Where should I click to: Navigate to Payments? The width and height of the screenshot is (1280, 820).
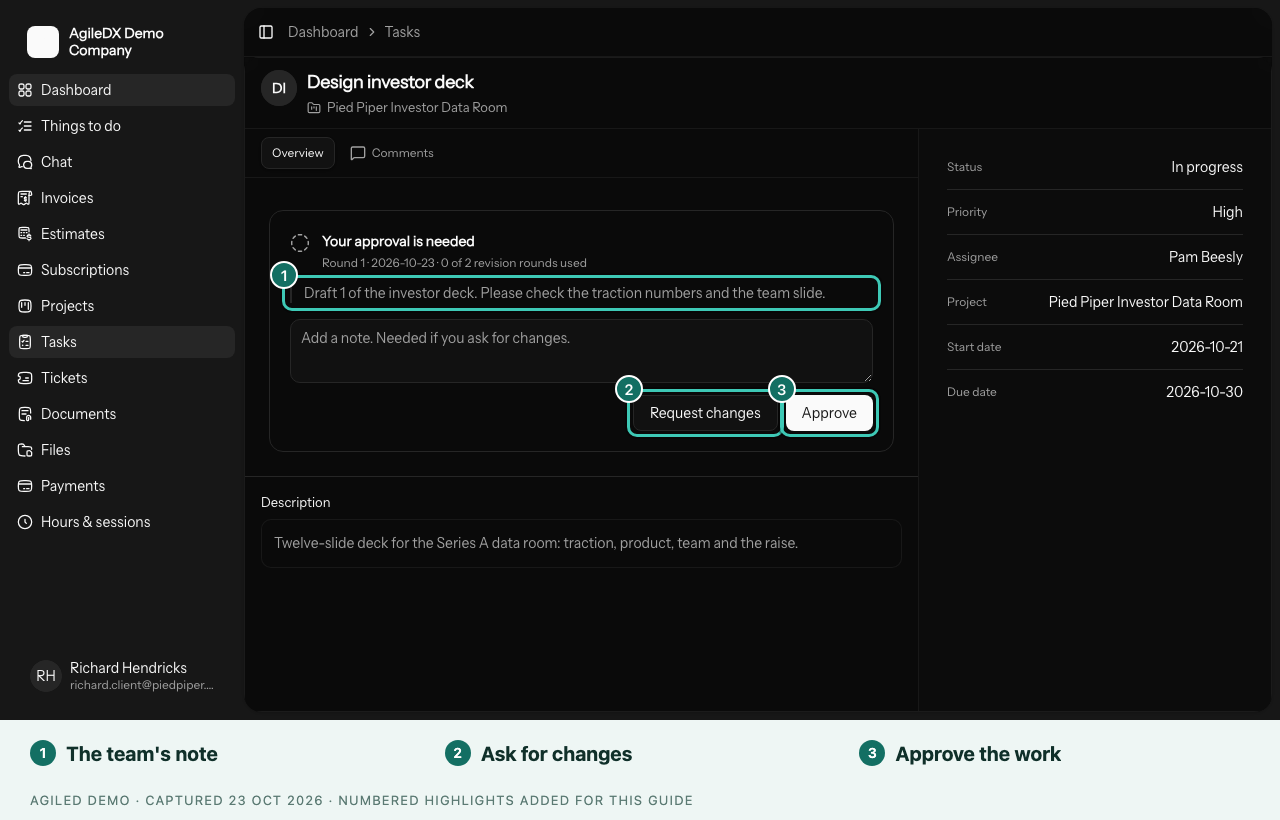(x=122, y=486)
